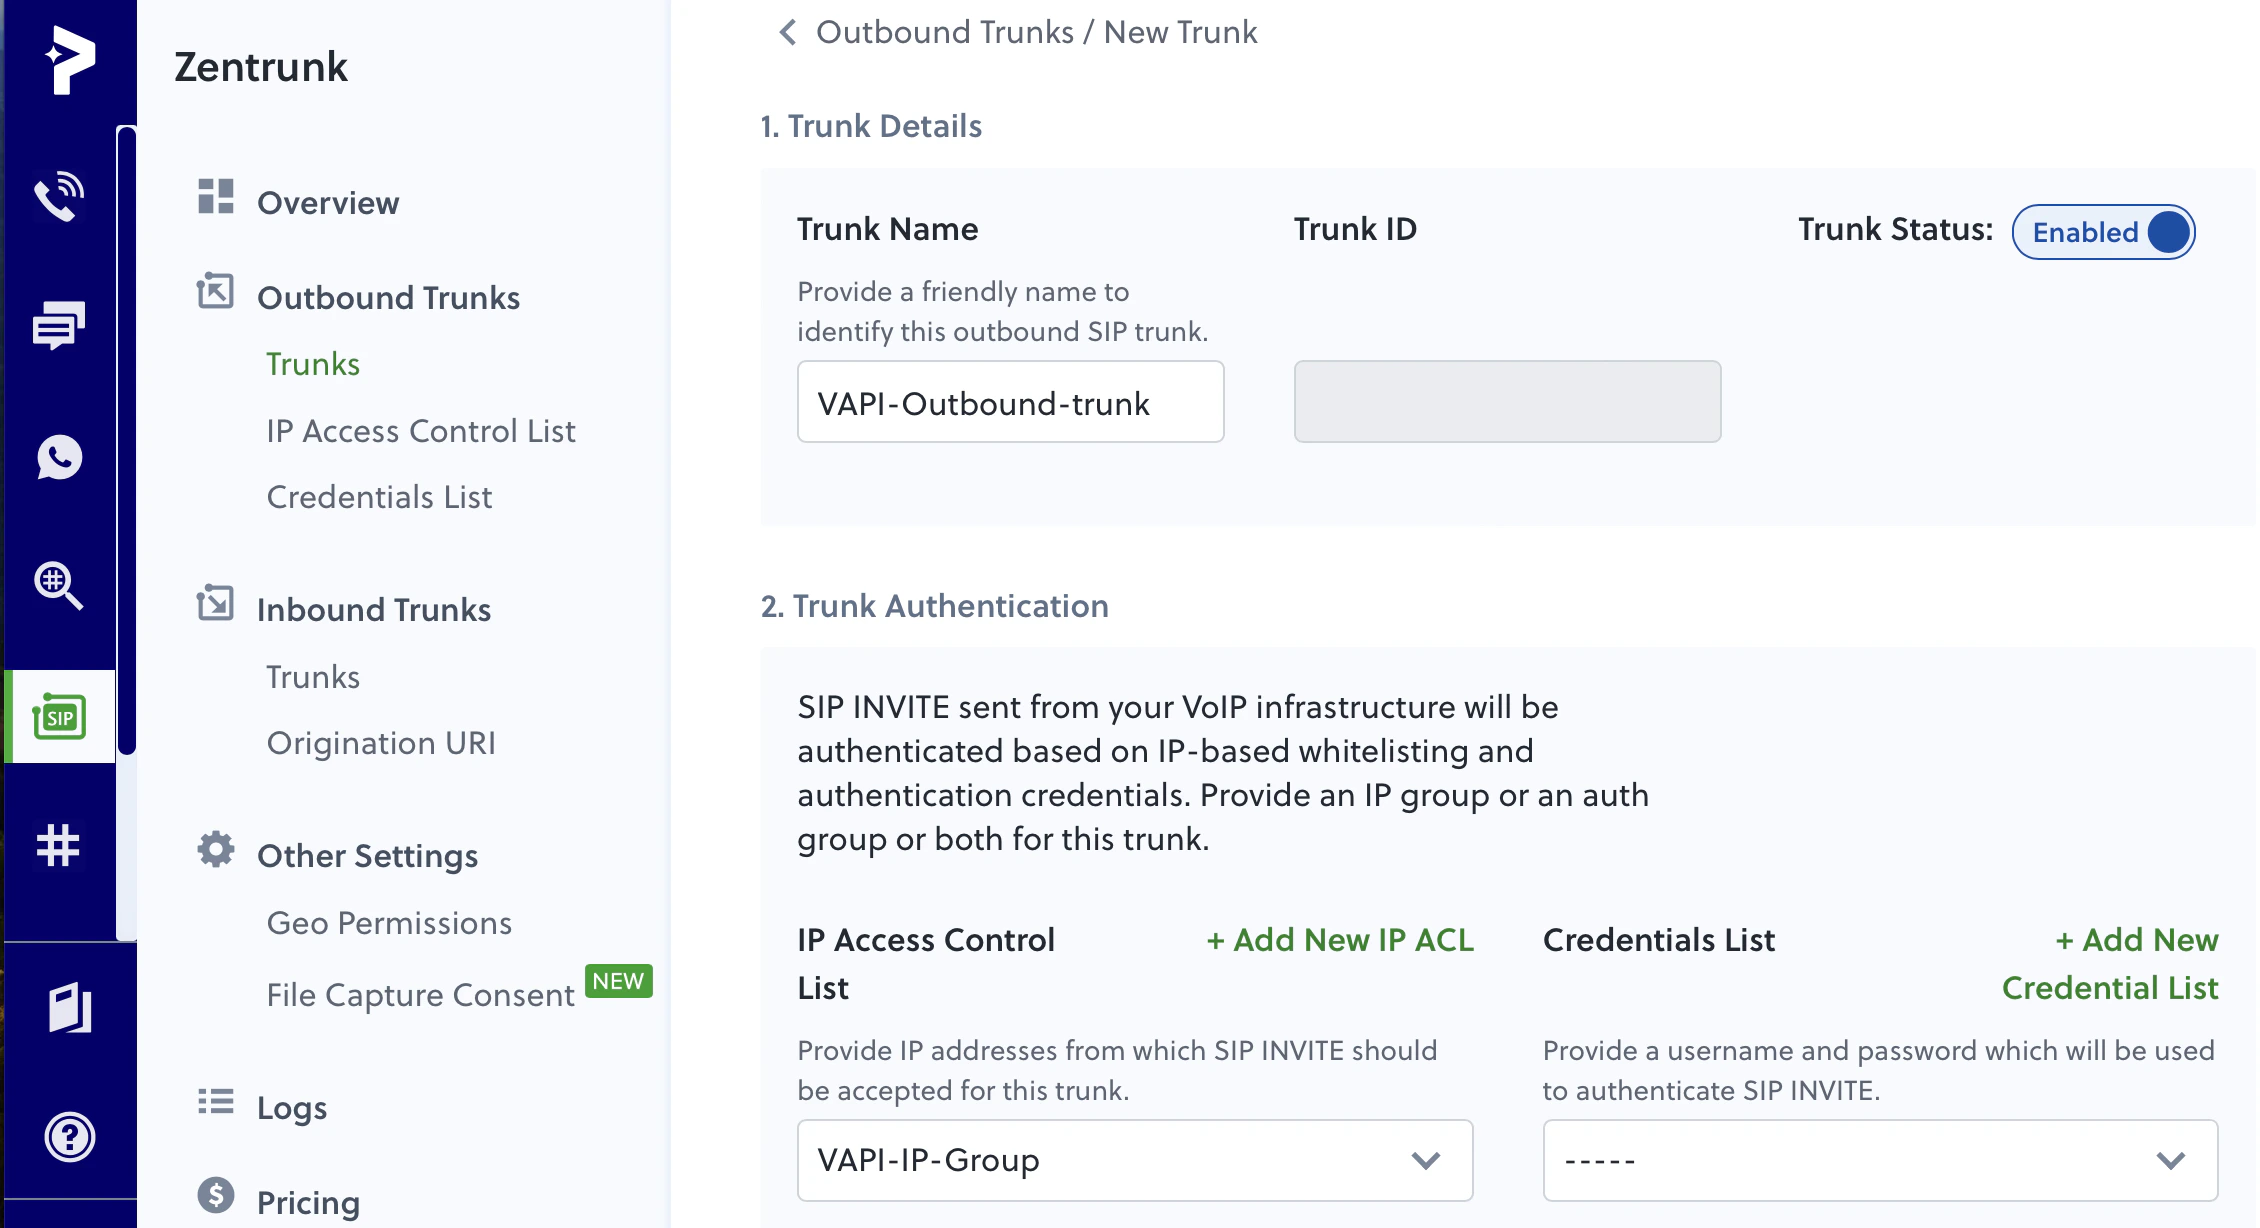Click inside the Trunk Name field
The width and height of the screenshot is (2260, 1228).
(1010, 403)
